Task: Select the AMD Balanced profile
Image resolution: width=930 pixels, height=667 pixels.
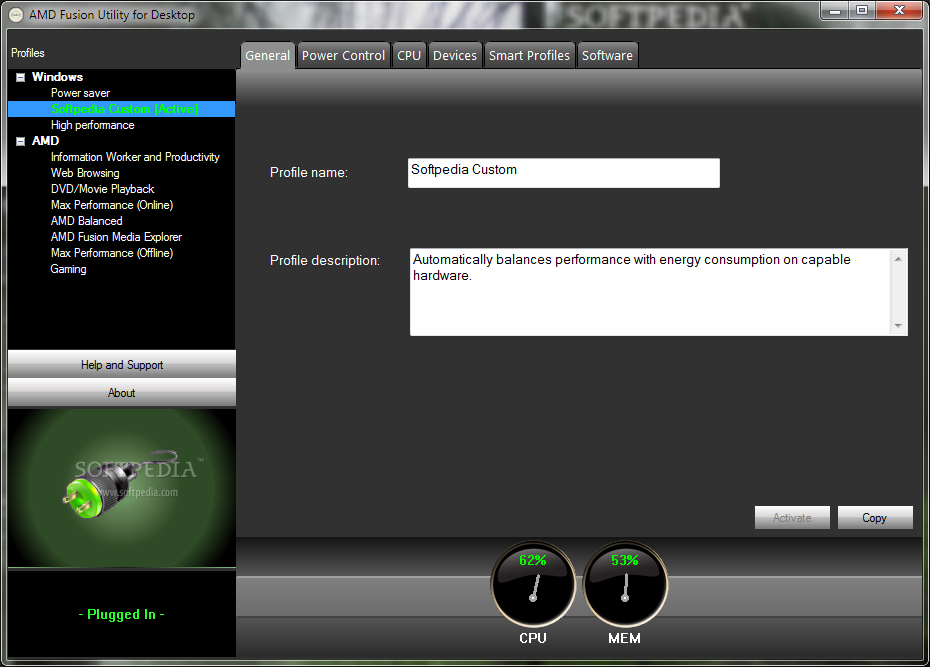Action: pos(87,221)
